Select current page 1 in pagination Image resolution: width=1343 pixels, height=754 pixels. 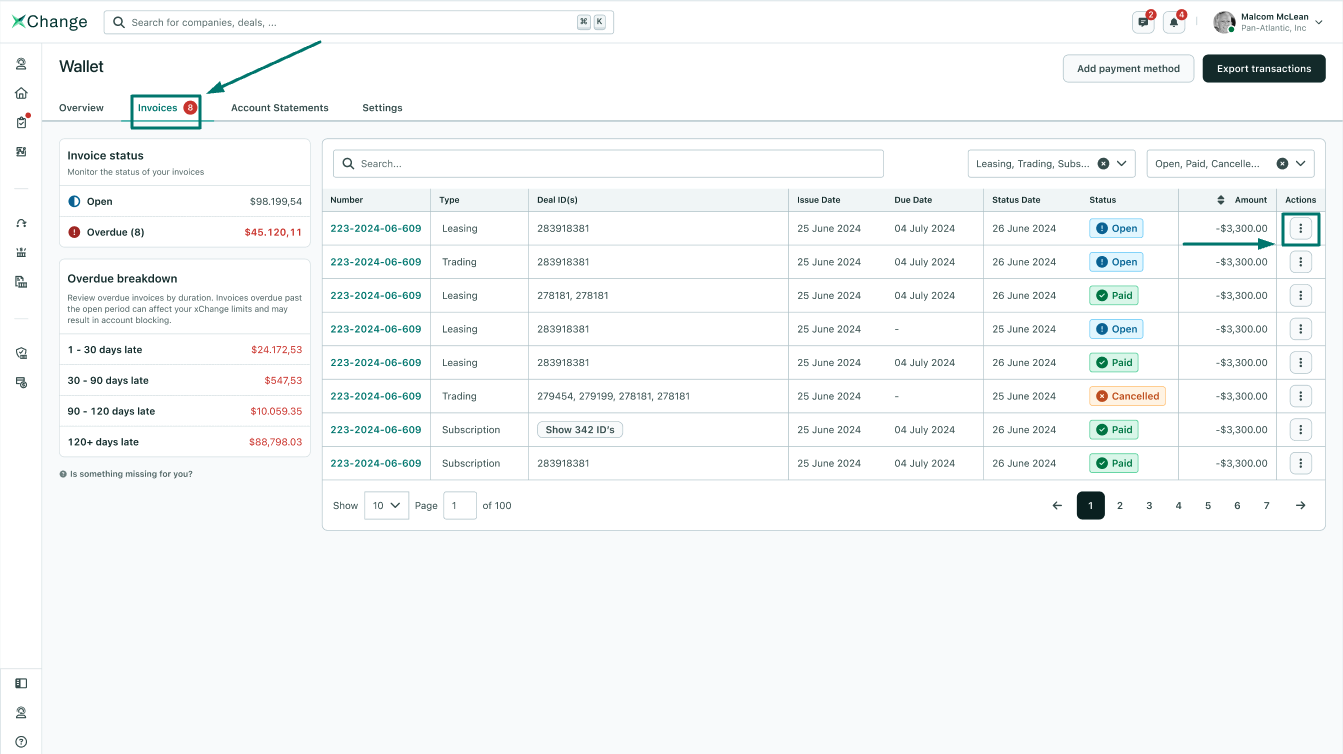click(x=1091, y=505)
